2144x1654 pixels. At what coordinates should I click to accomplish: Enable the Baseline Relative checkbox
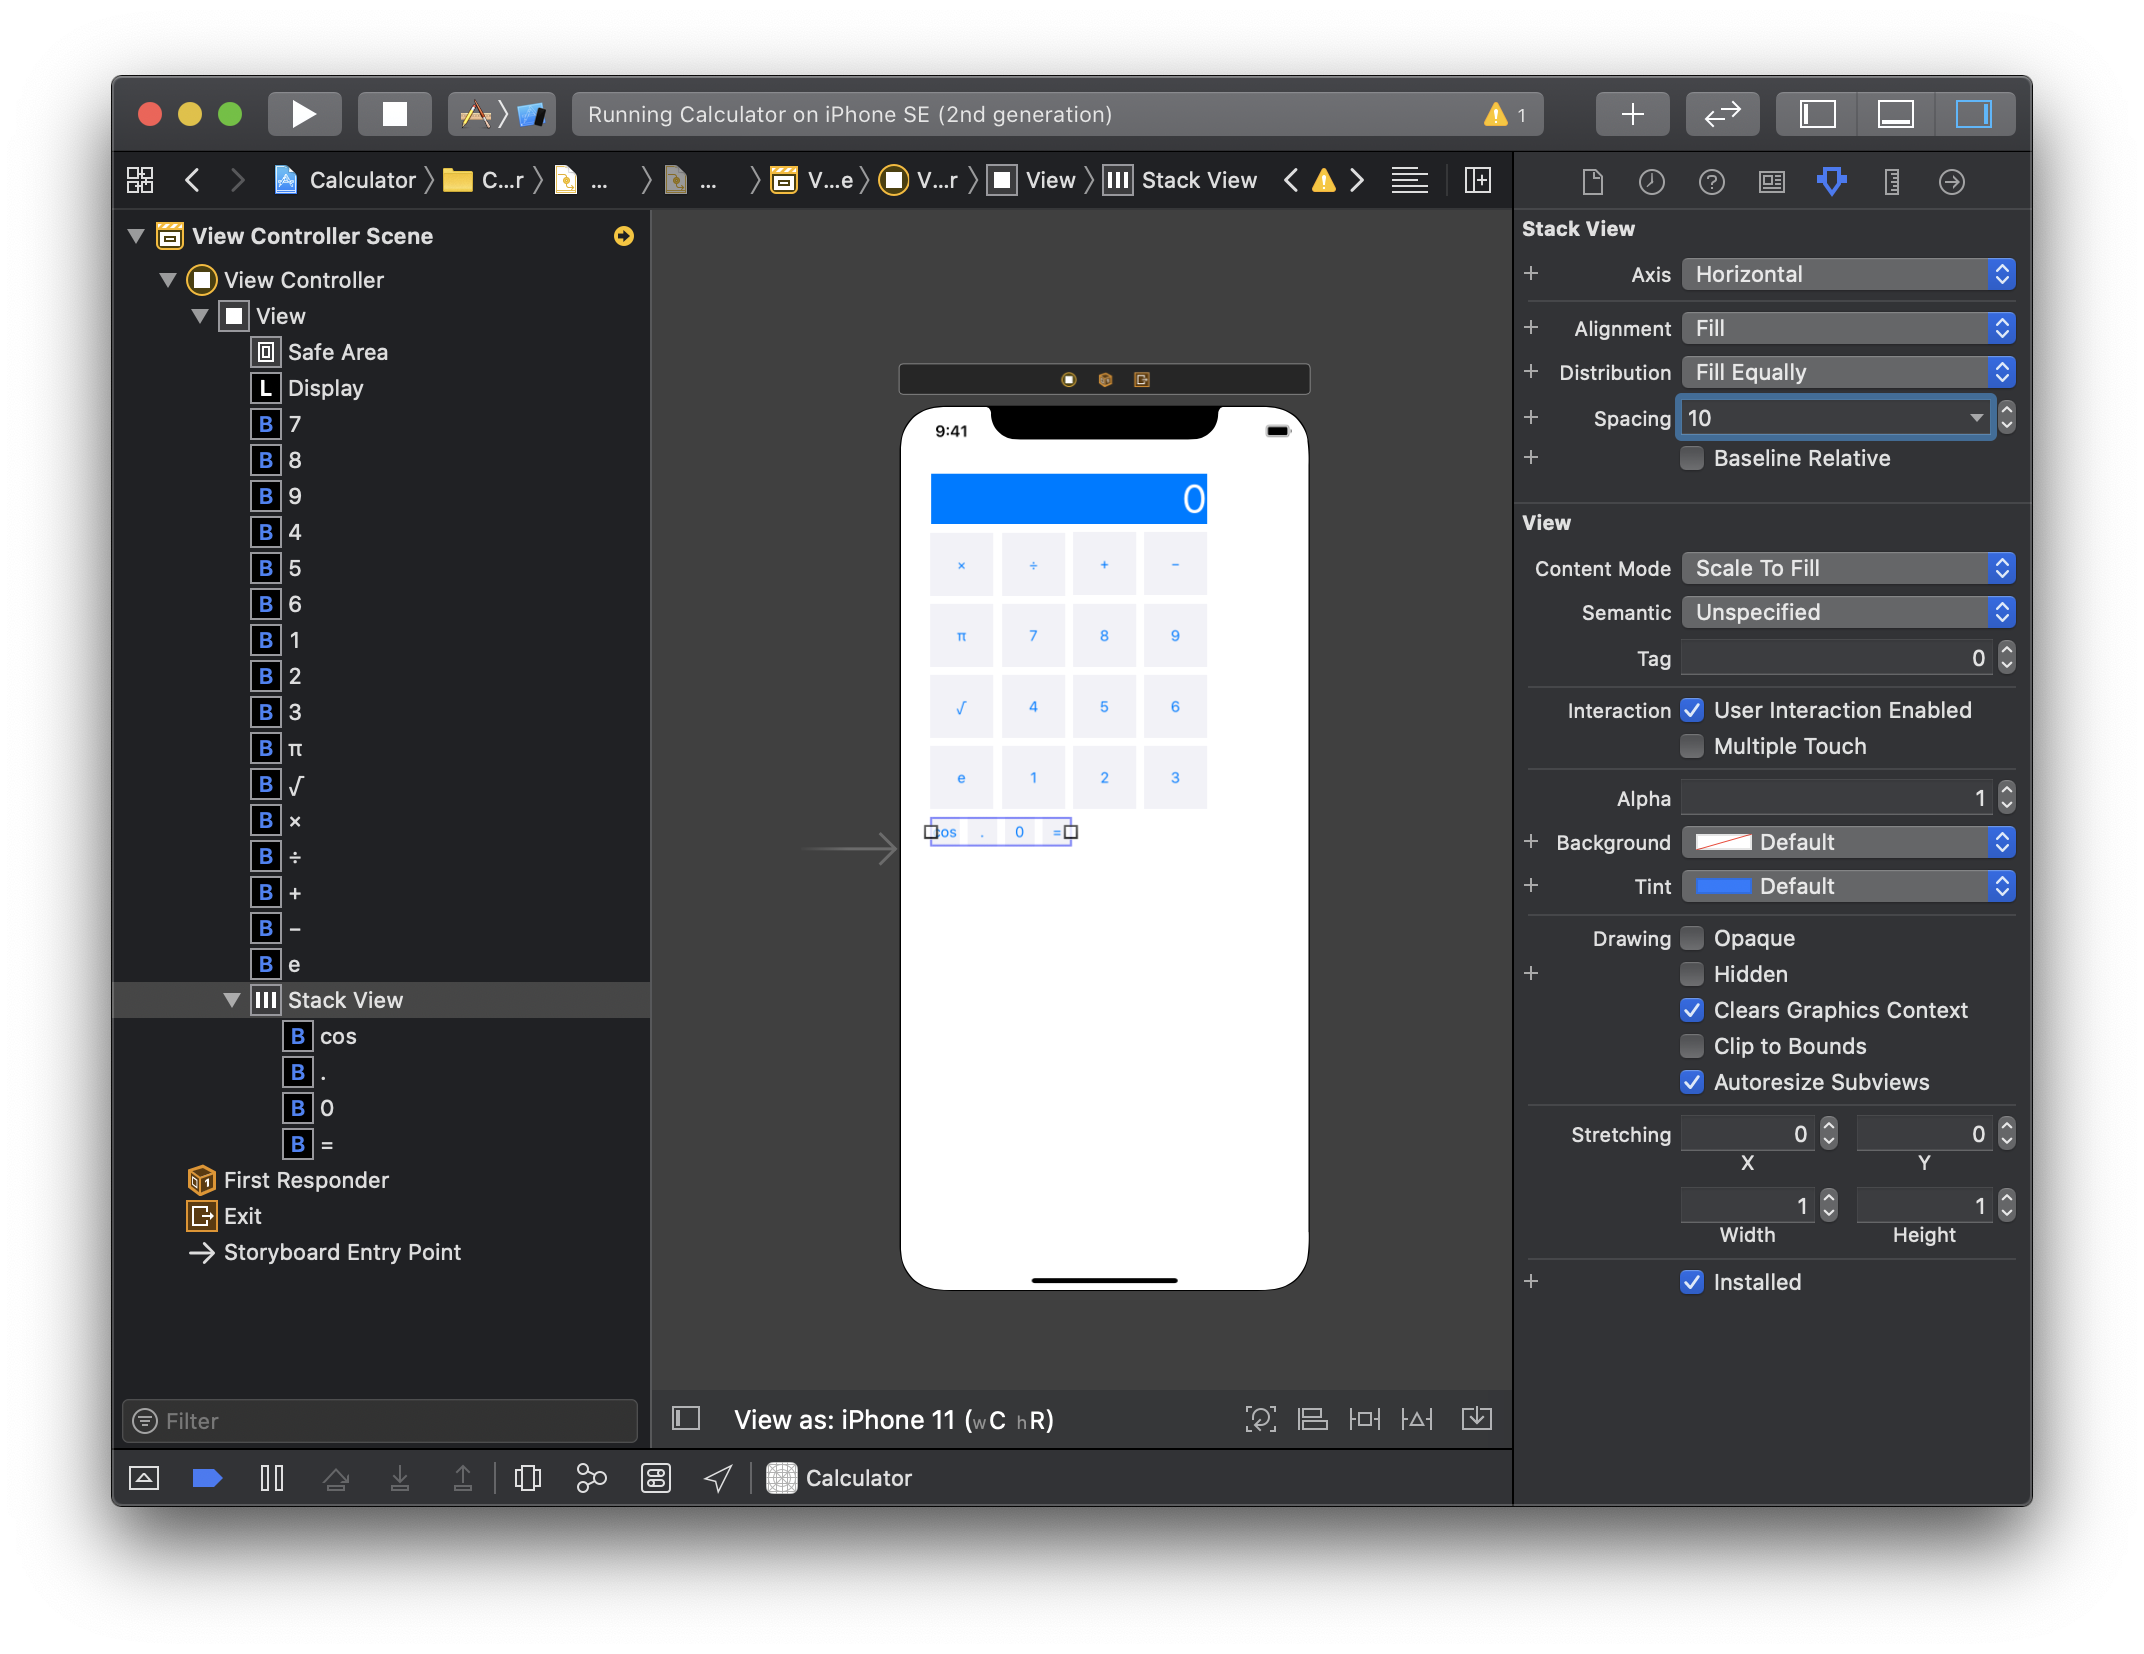coord(1692,458)
